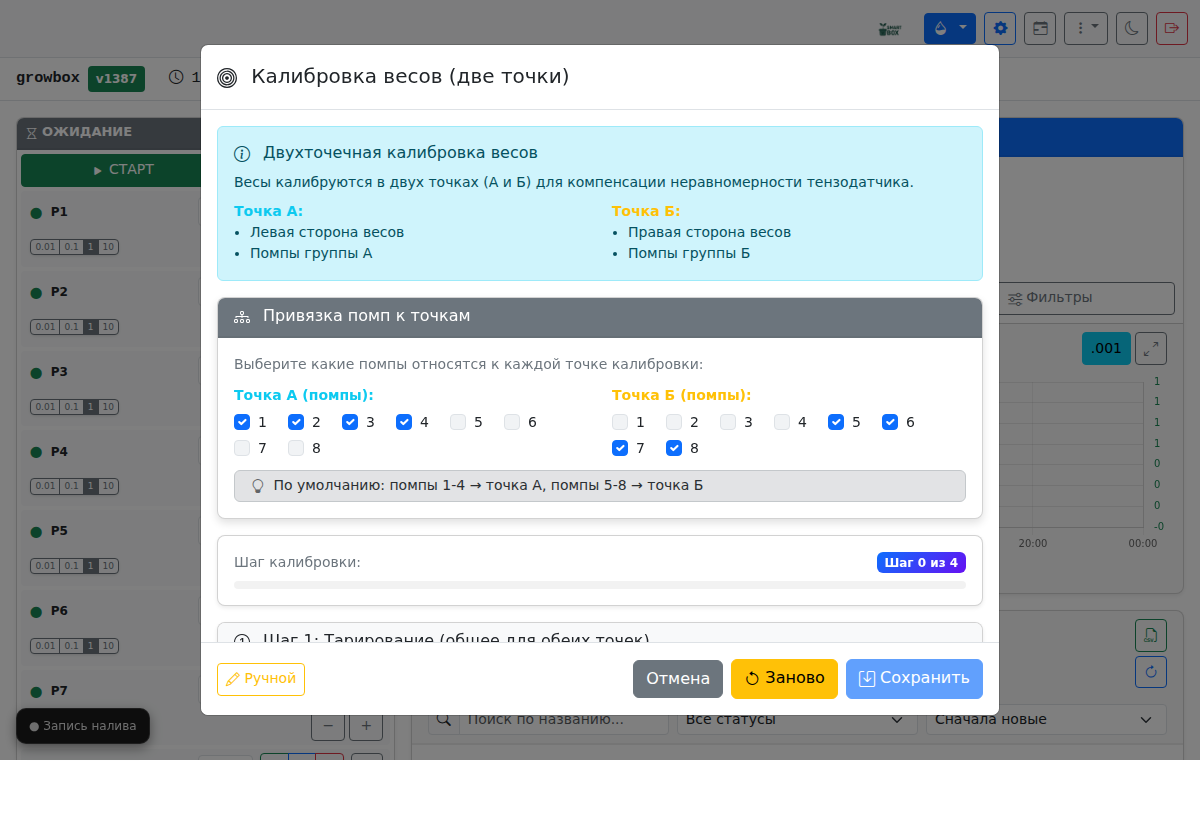Toggle pump 5 checkbox for Point B
1200x816 pixels.
pos(836,422)
